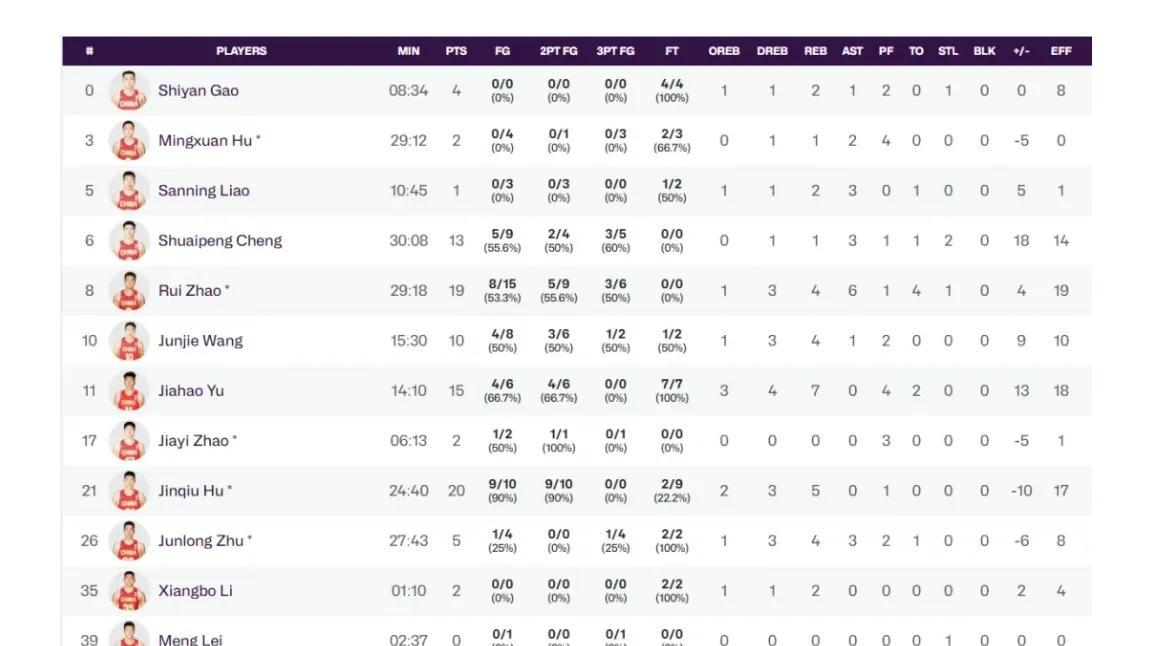Open Jiayi Zhao's player name link
The image size is (1152, 646).
(x=193, y=441)
